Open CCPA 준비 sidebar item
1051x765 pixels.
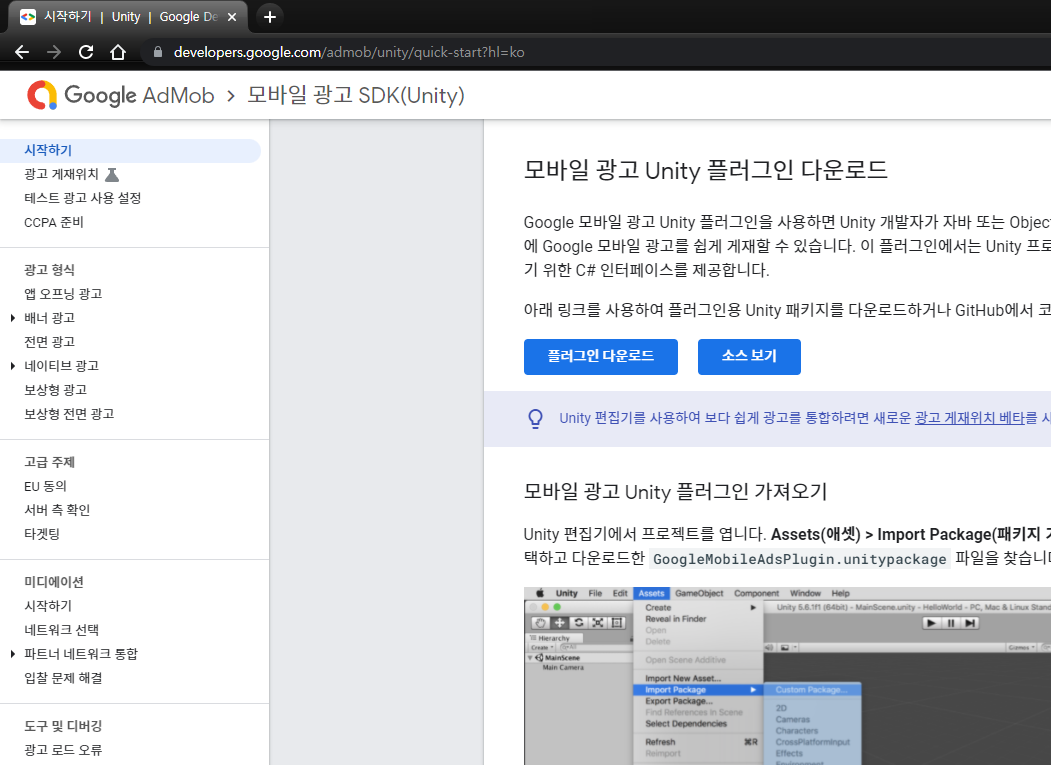point(54,223)
